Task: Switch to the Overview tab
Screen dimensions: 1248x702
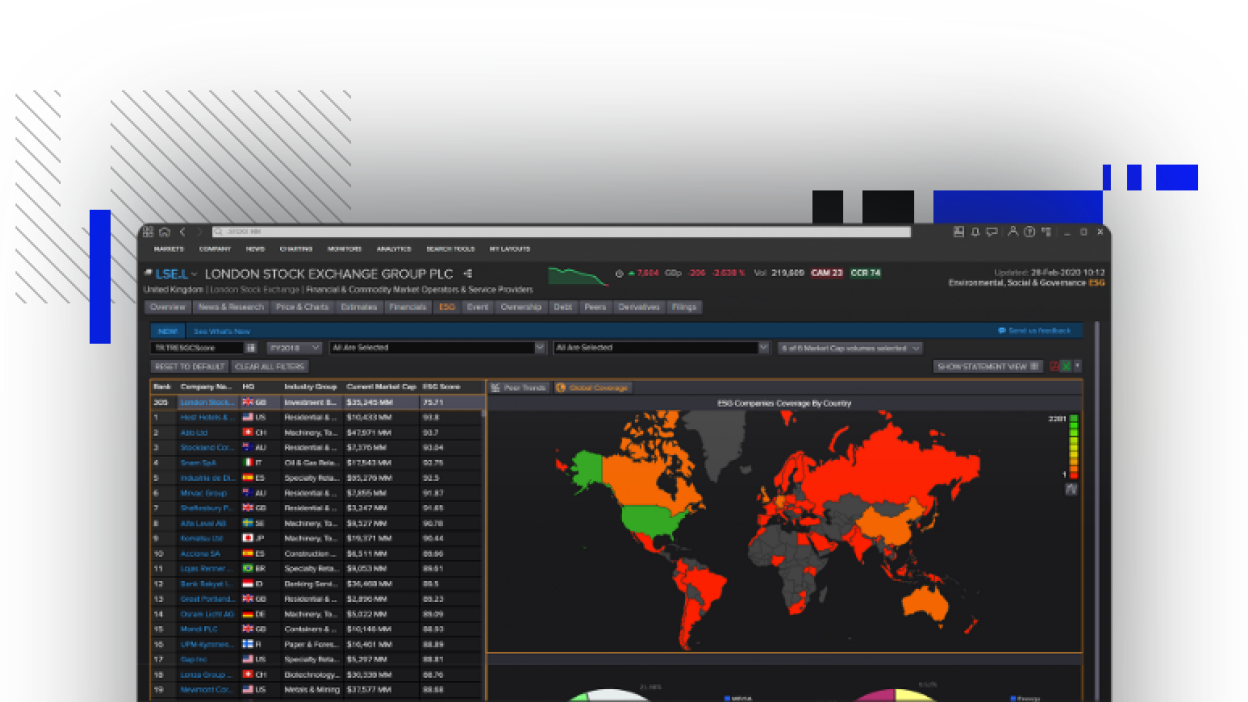Action: point(168,307)
